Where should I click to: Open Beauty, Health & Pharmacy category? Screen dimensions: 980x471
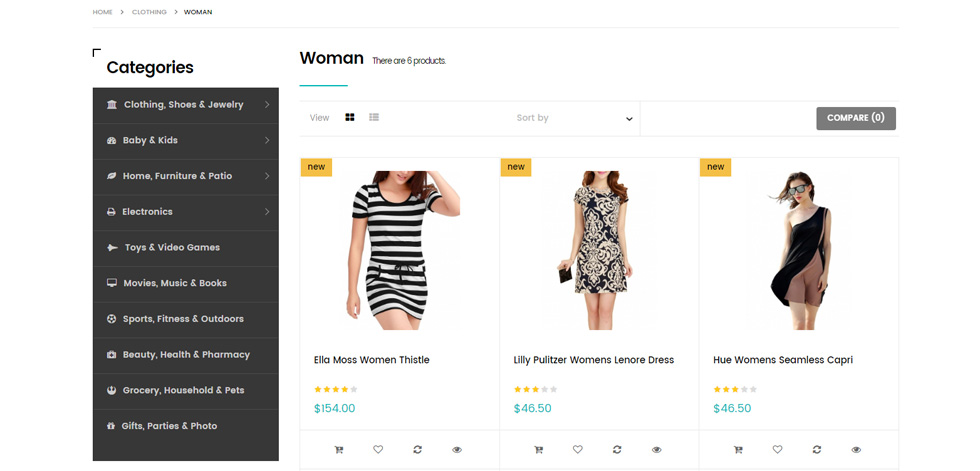tap(186, 354)
